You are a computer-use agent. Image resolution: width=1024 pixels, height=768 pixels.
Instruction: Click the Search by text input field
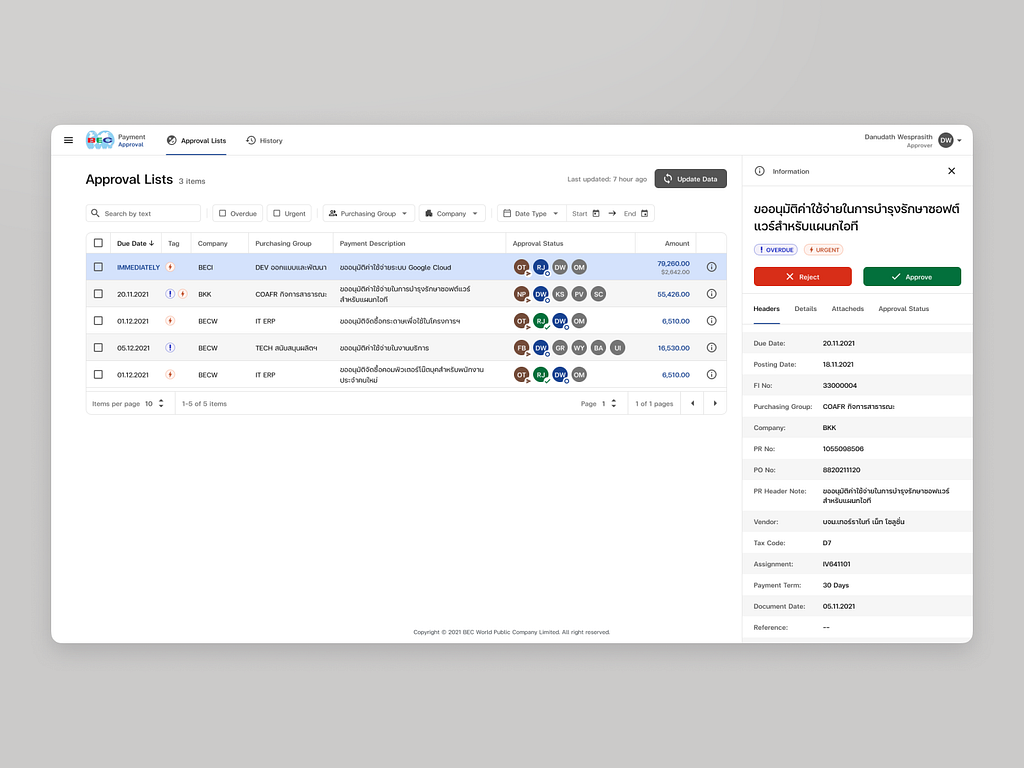click(x=142, y=213)
